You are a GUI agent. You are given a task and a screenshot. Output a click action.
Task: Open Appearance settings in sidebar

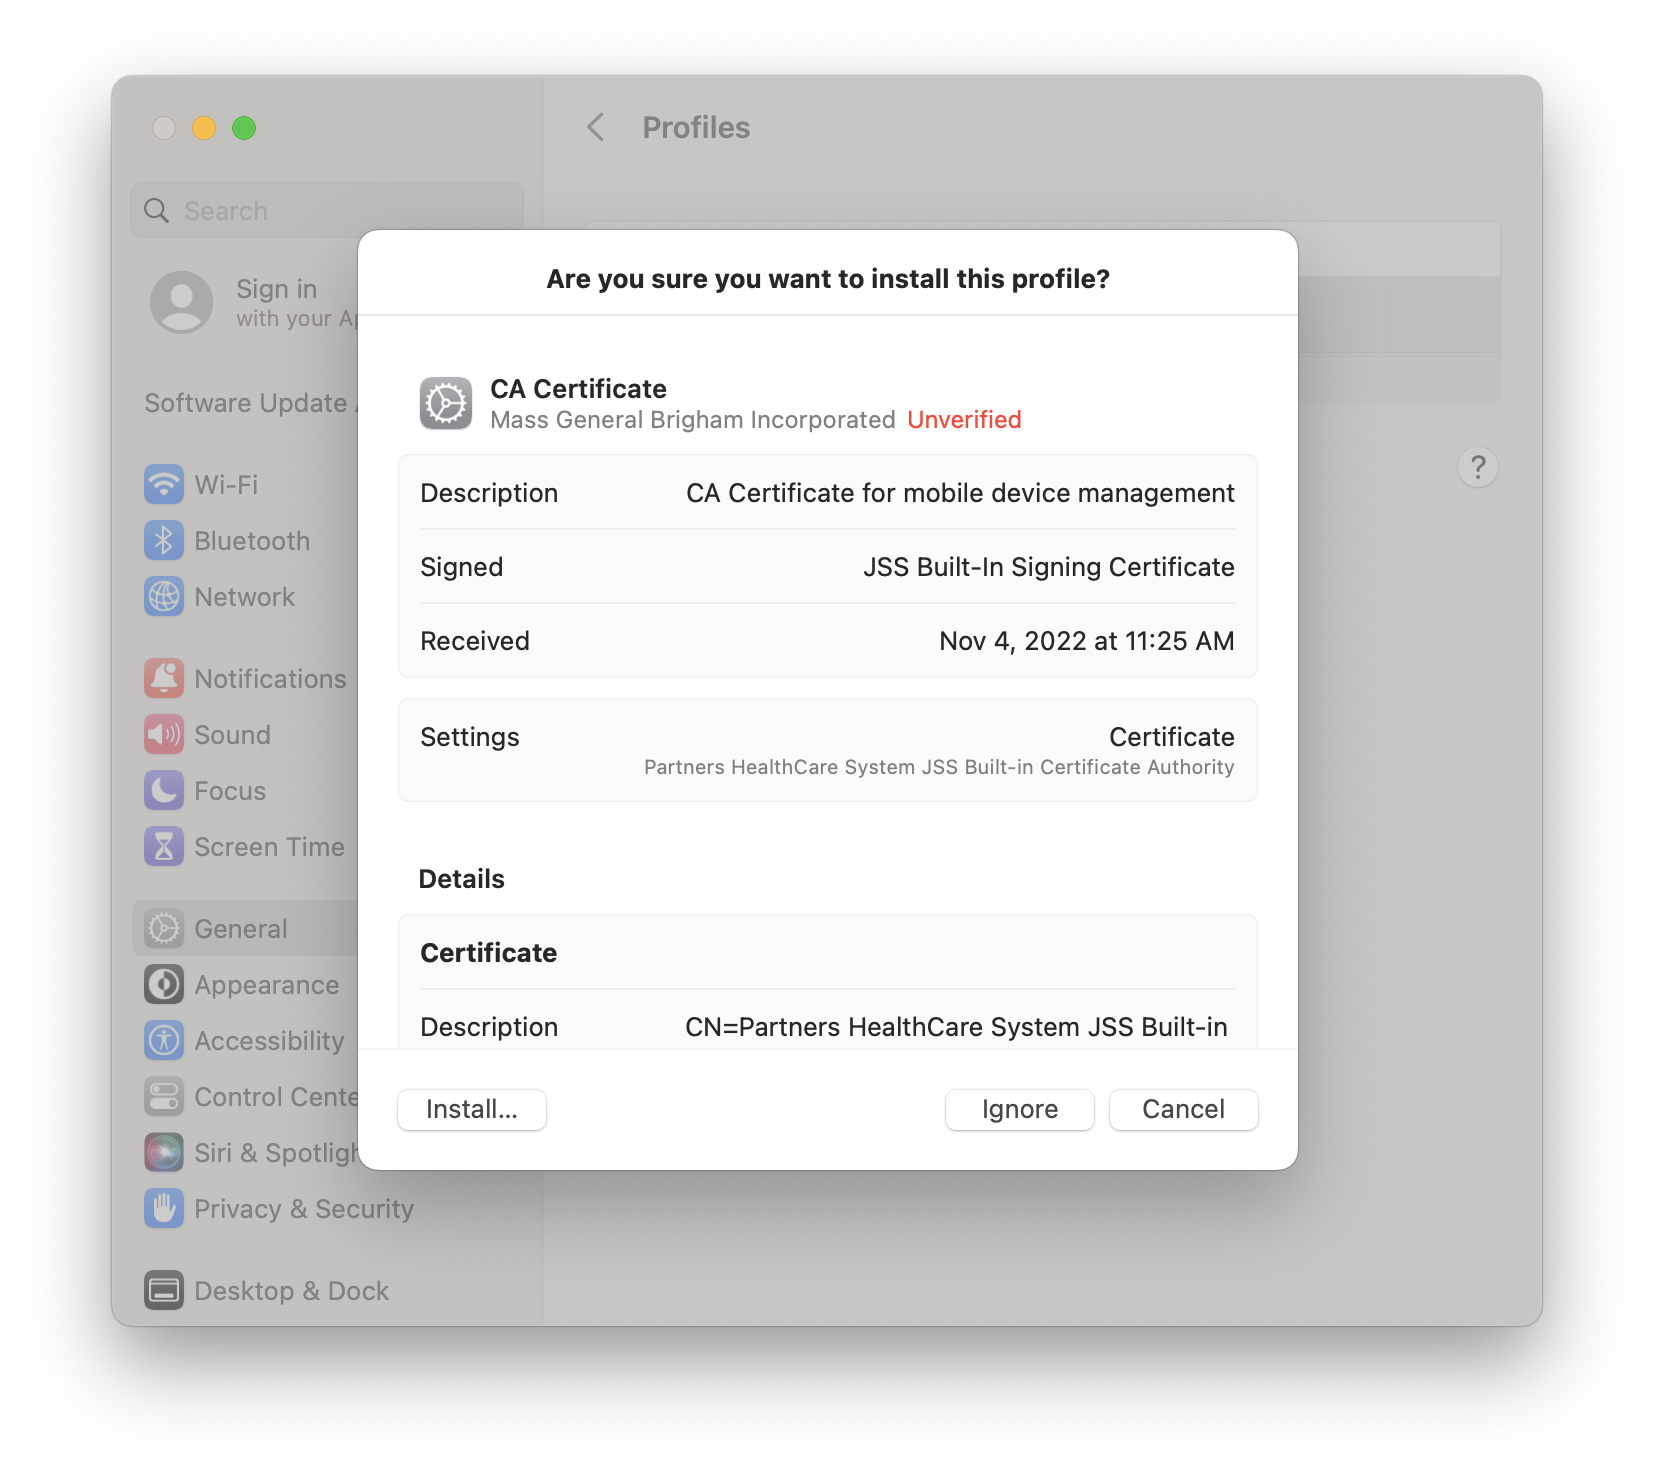point(266,985)
